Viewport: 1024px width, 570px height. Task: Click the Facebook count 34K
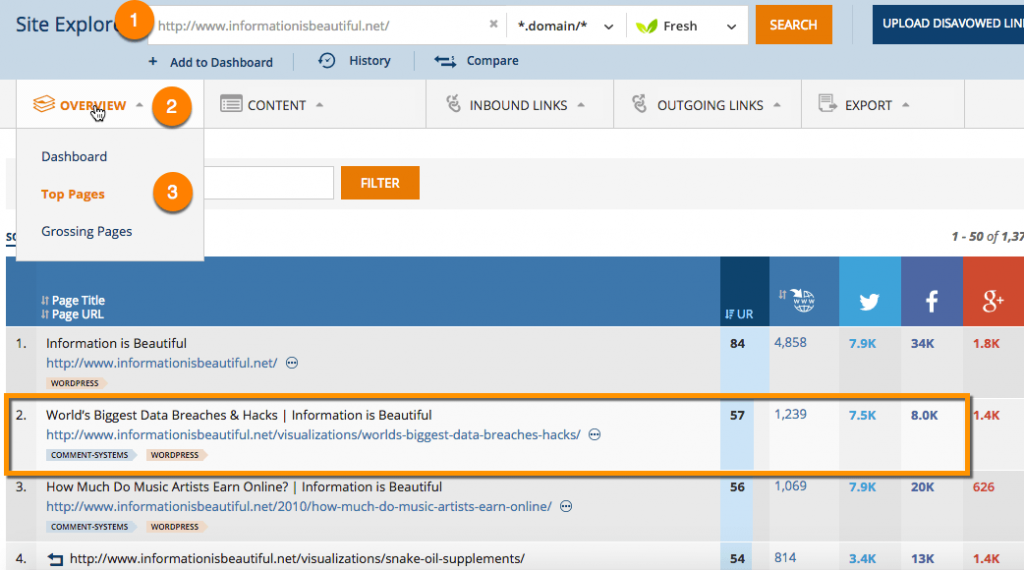click(x=922, y=343)
